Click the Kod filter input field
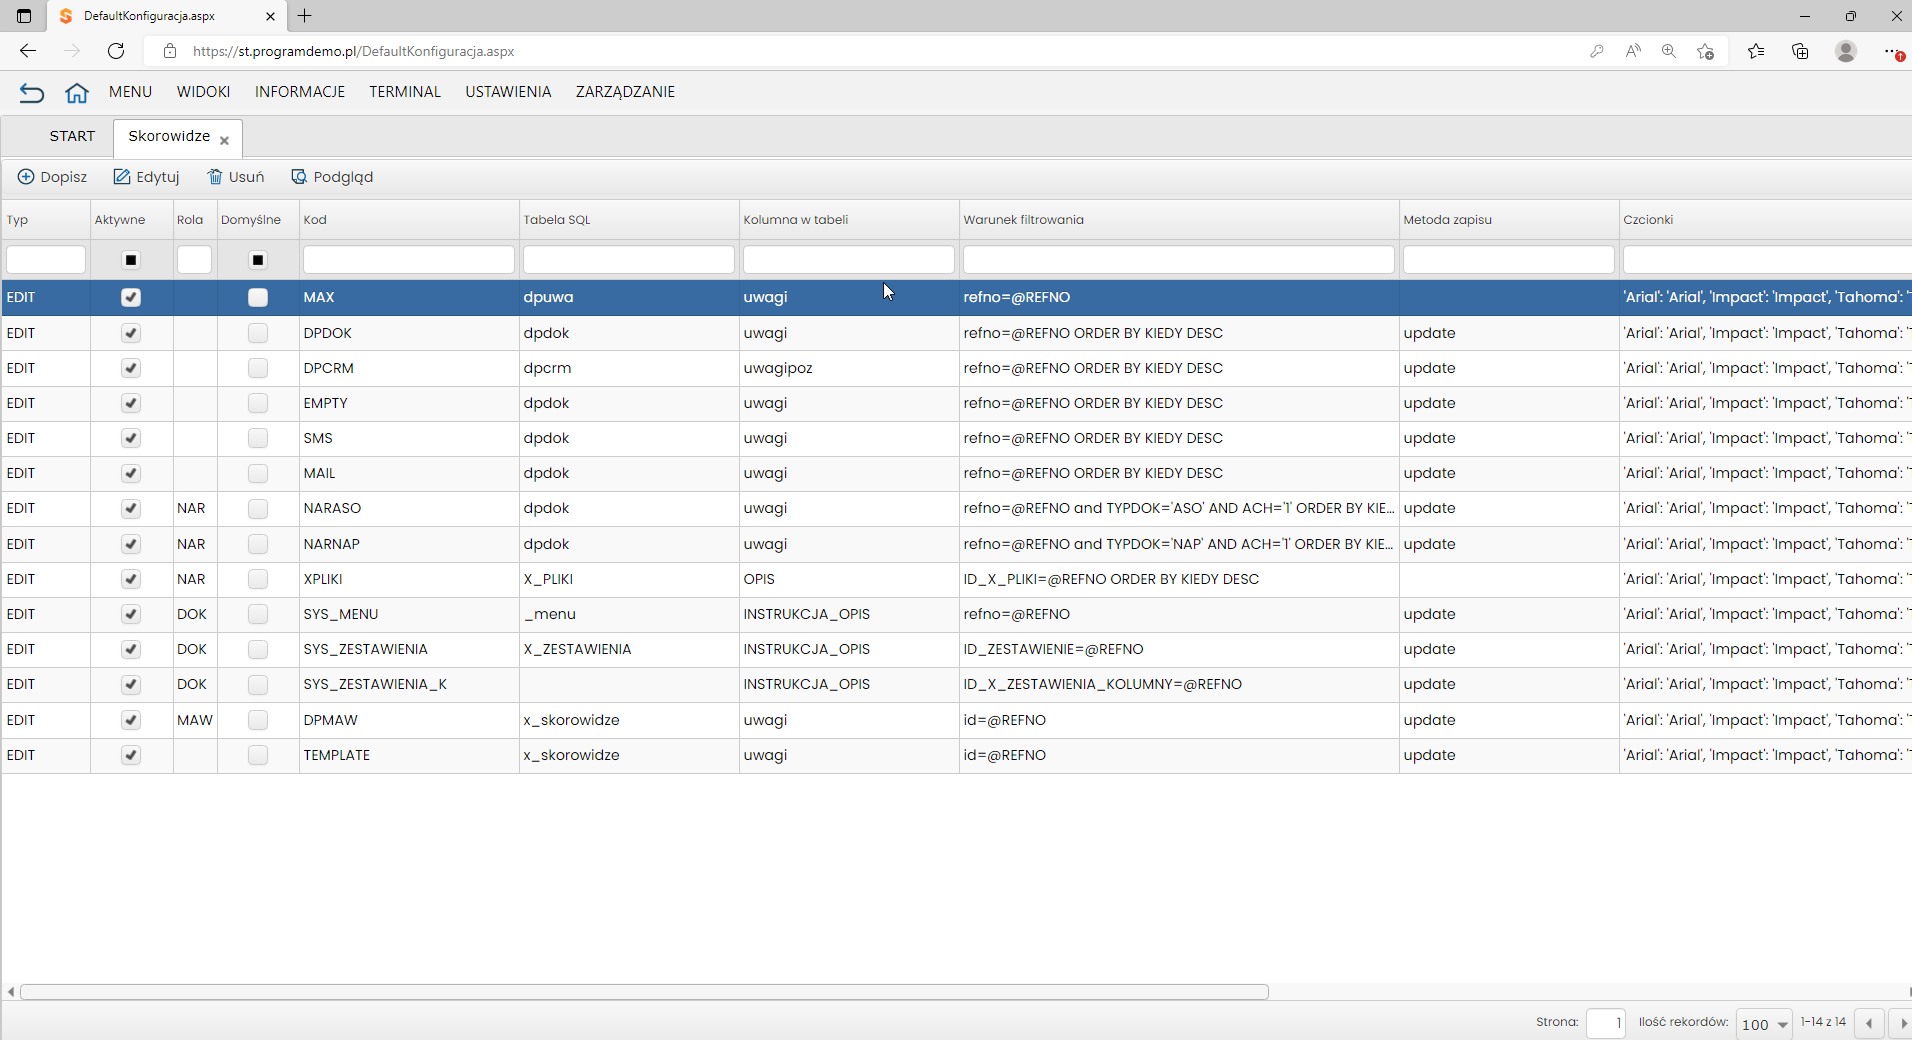The width and height of the screenshot is (1912, 1040). point(409,260)
